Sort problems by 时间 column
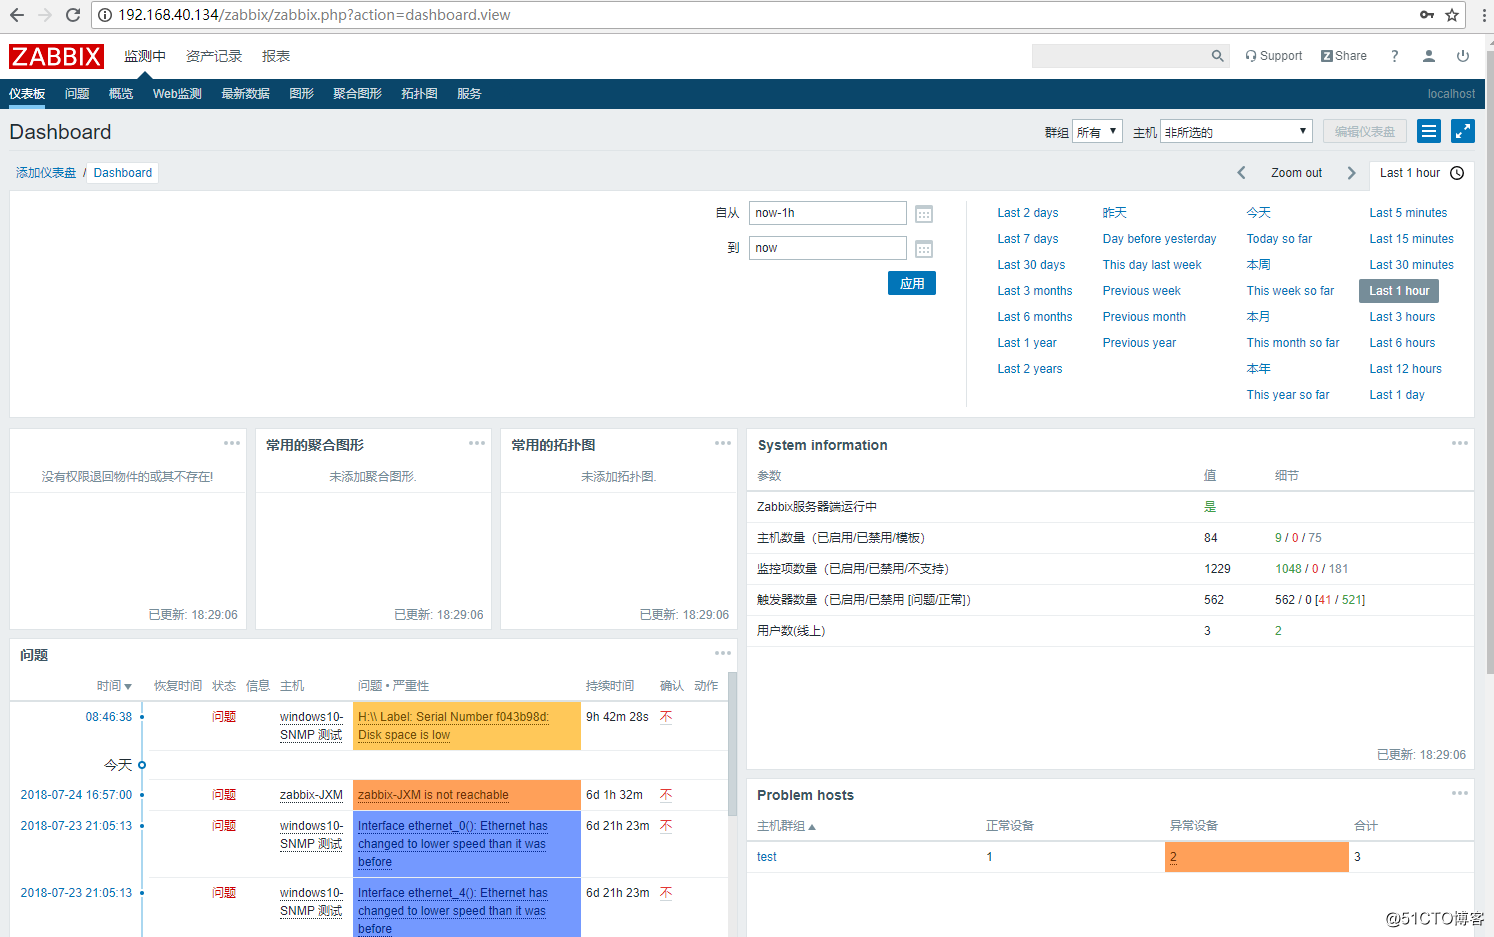The image size is (1494, 937). [x=114, y=686]
